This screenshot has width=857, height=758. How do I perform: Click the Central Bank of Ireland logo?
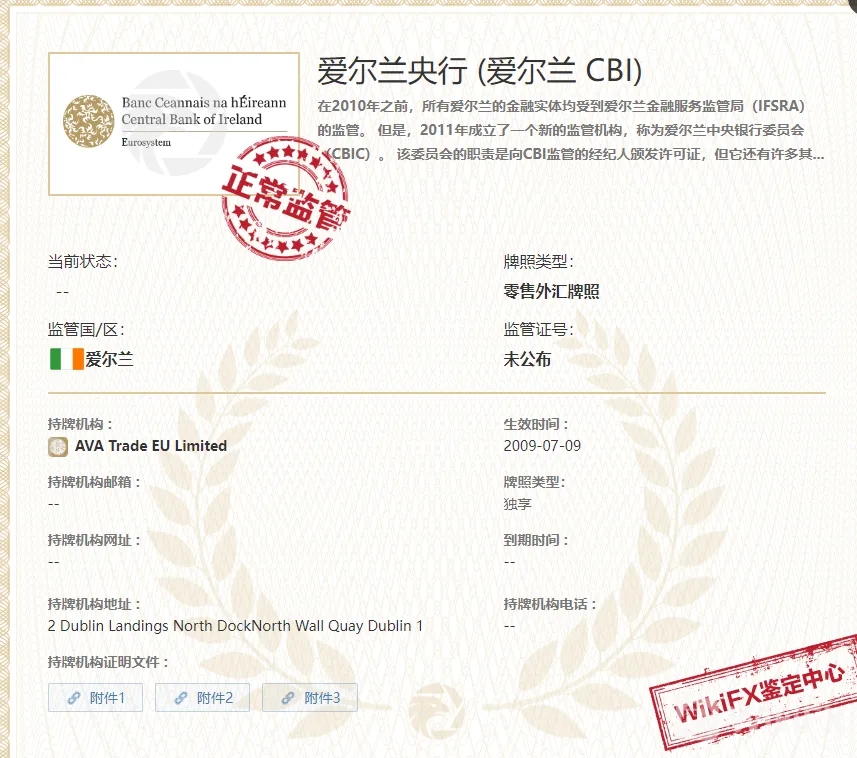174,124
